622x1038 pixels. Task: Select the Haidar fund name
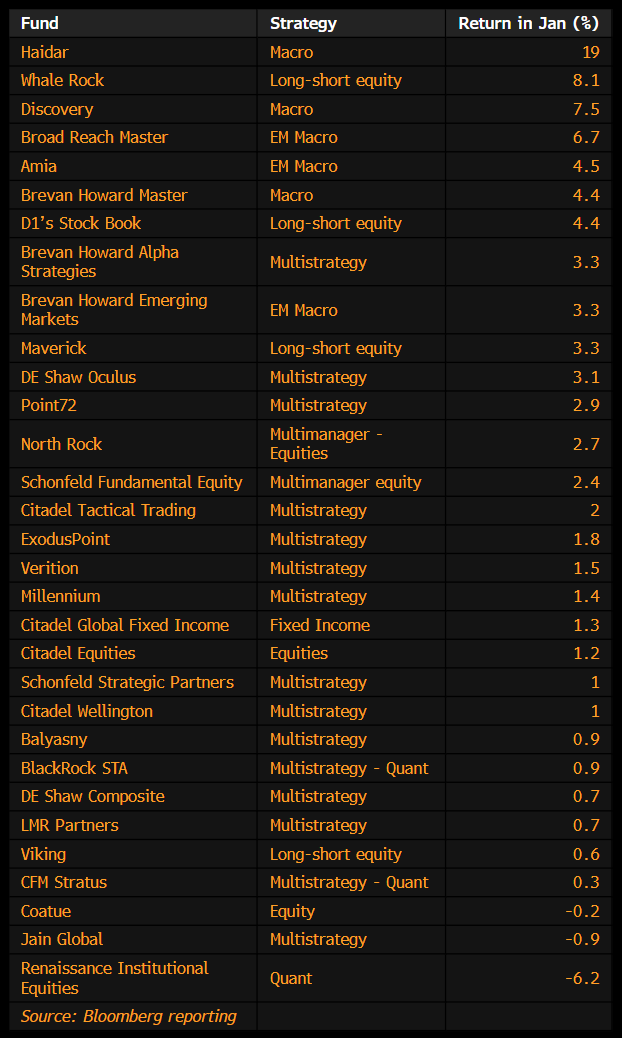pos(42,52)
